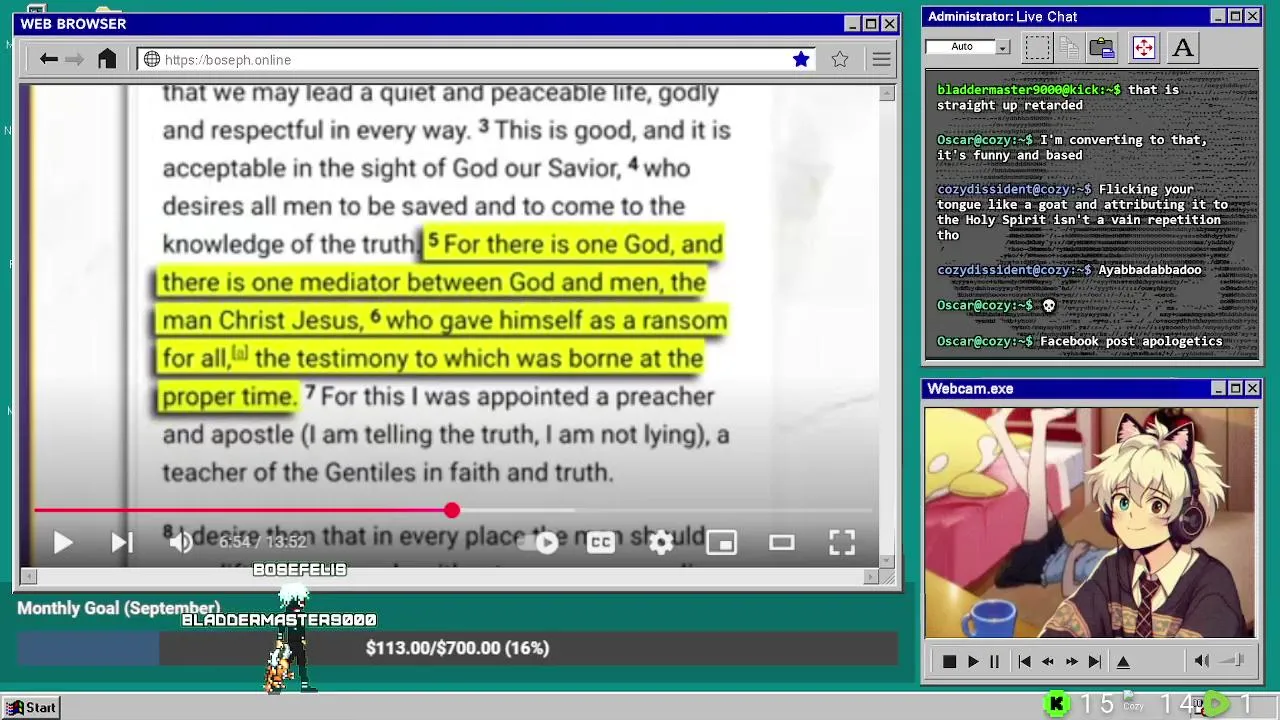Click the BOSEFELIS sprite label

[300, 570]
